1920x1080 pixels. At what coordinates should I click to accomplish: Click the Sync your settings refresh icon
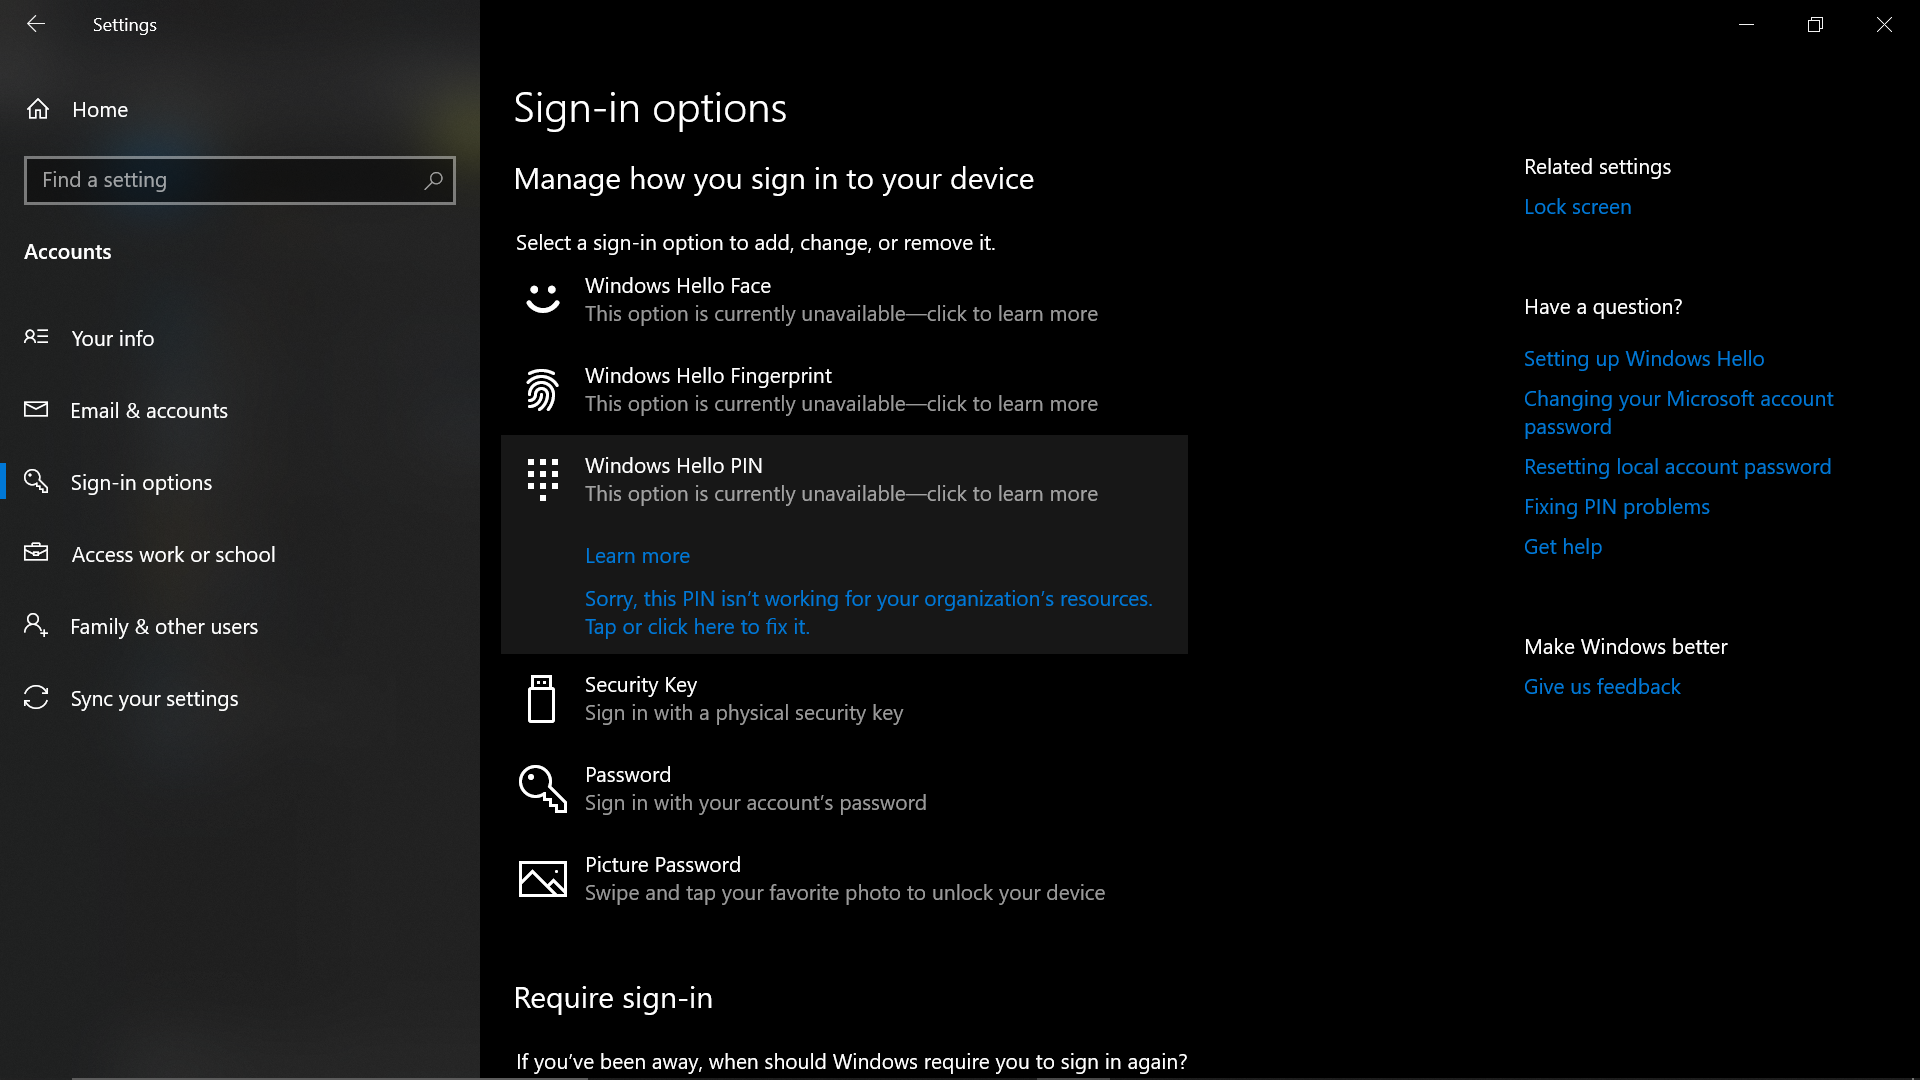pyautogui.click(x=36, y=698)
